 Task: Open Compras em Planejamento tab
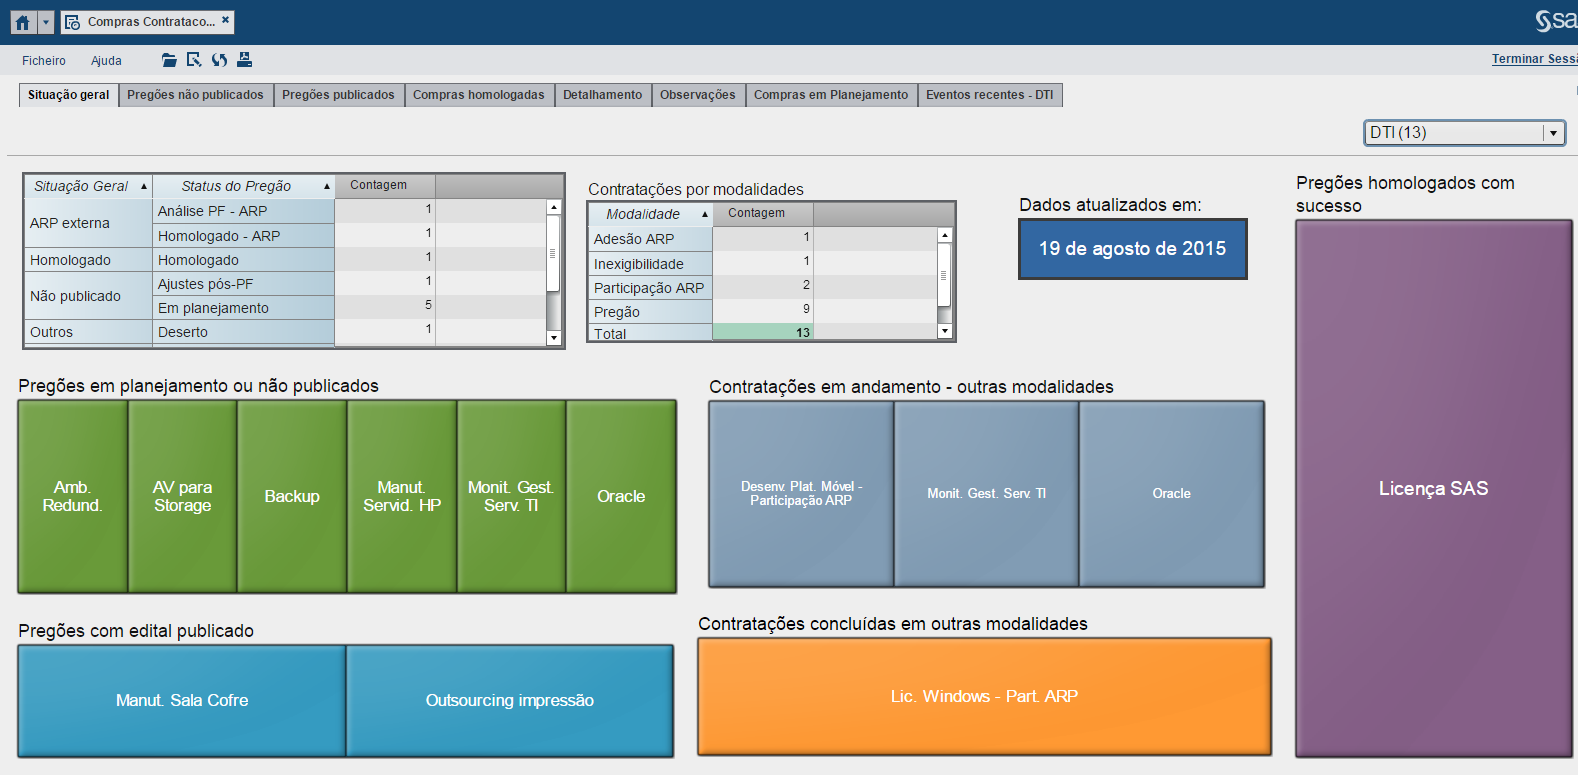pos(831,95)
